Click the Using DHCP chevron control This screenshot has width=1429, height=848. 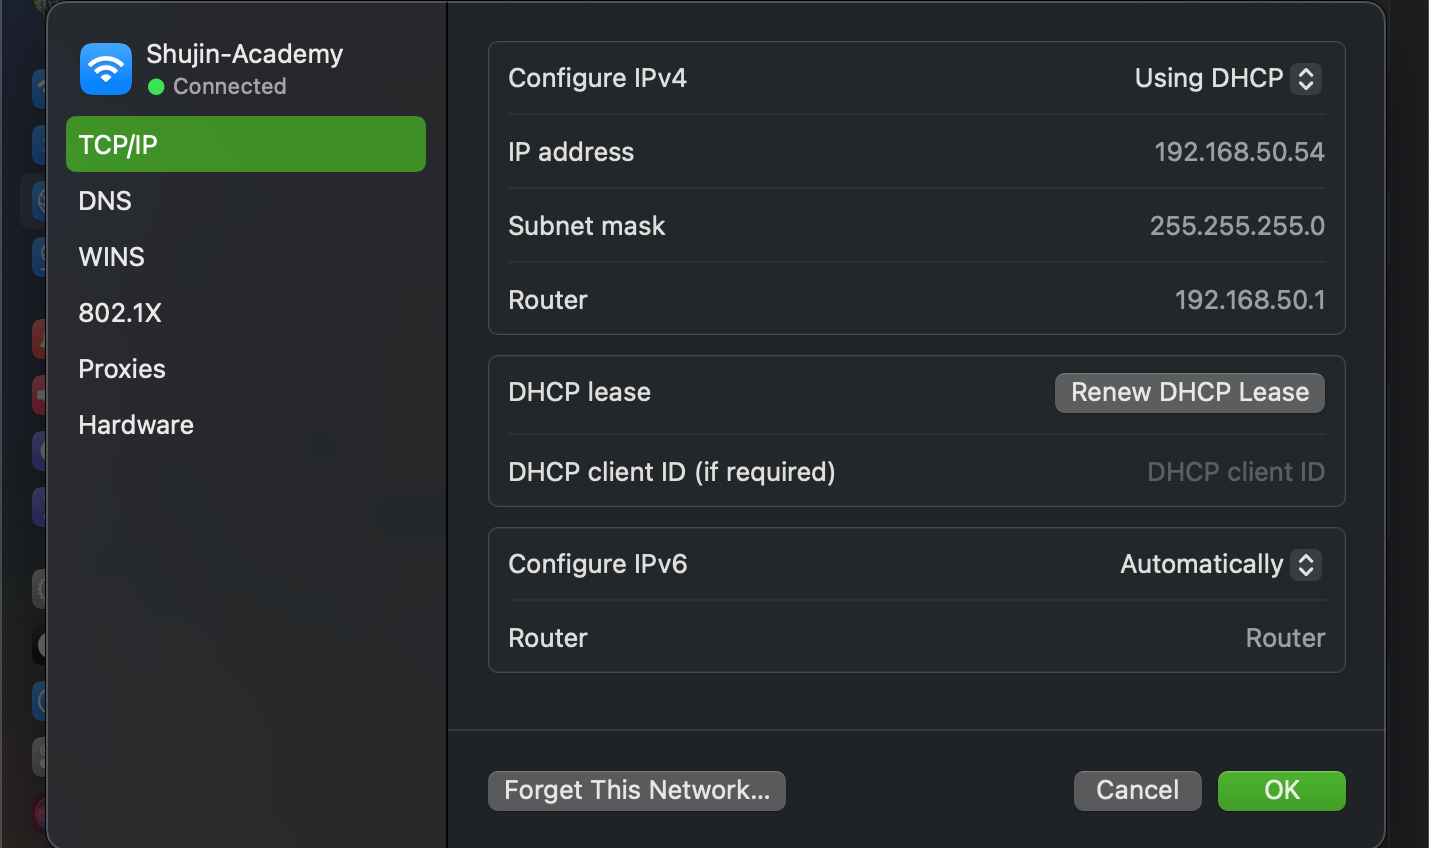(x=1306, y=78)
